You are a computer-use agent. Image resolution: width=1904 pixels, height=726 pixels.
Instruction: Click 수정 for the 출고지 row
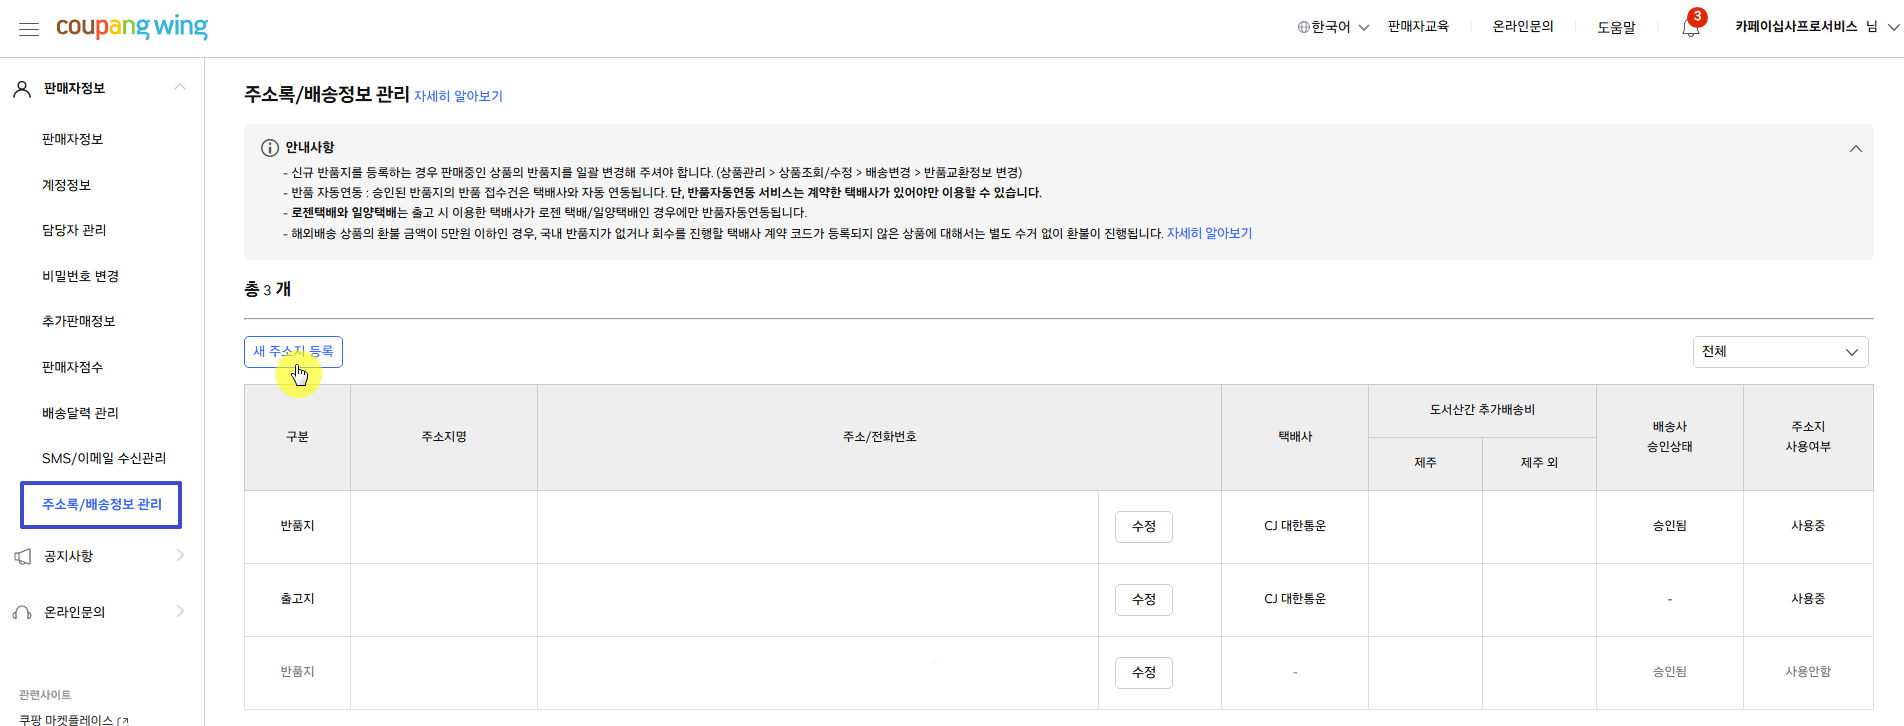[1143, 600]
